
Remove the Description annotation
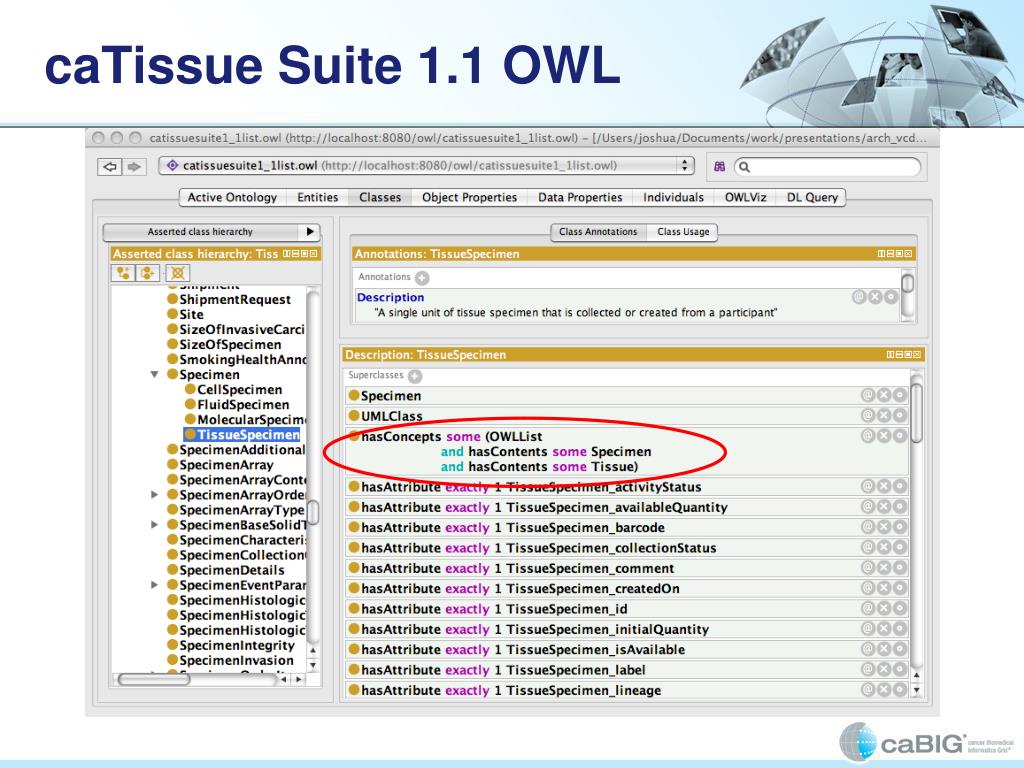[875, 297]
